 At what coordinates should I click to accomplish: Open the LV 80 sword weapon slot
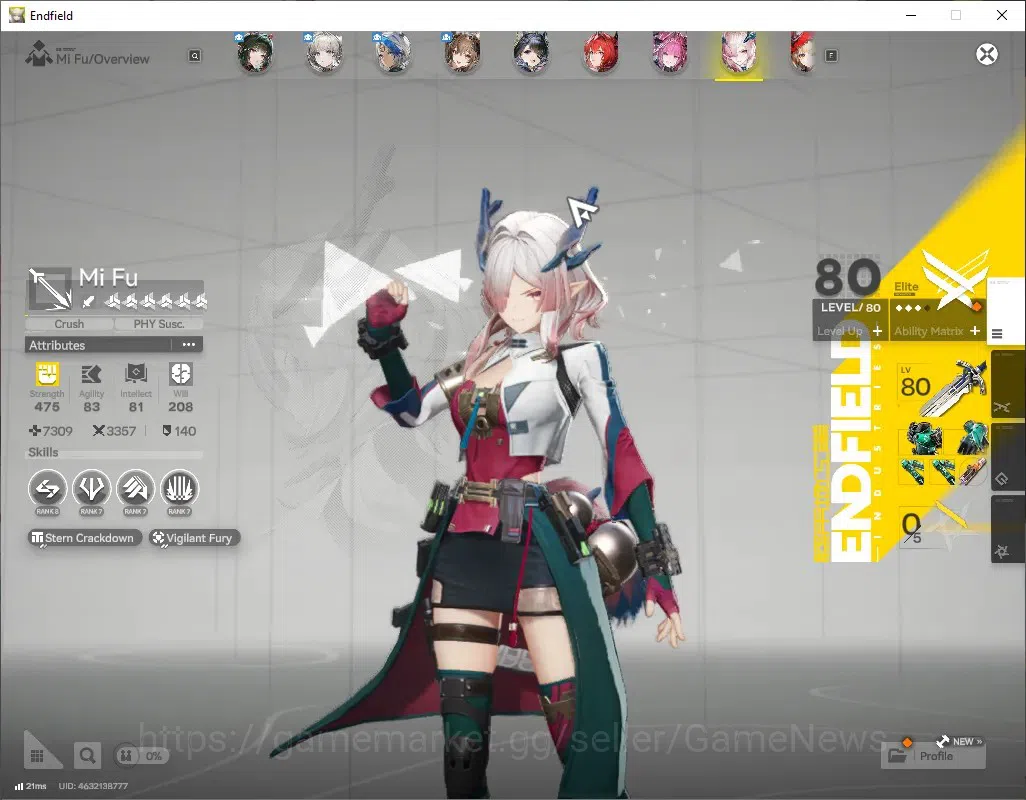coord(942,387)
